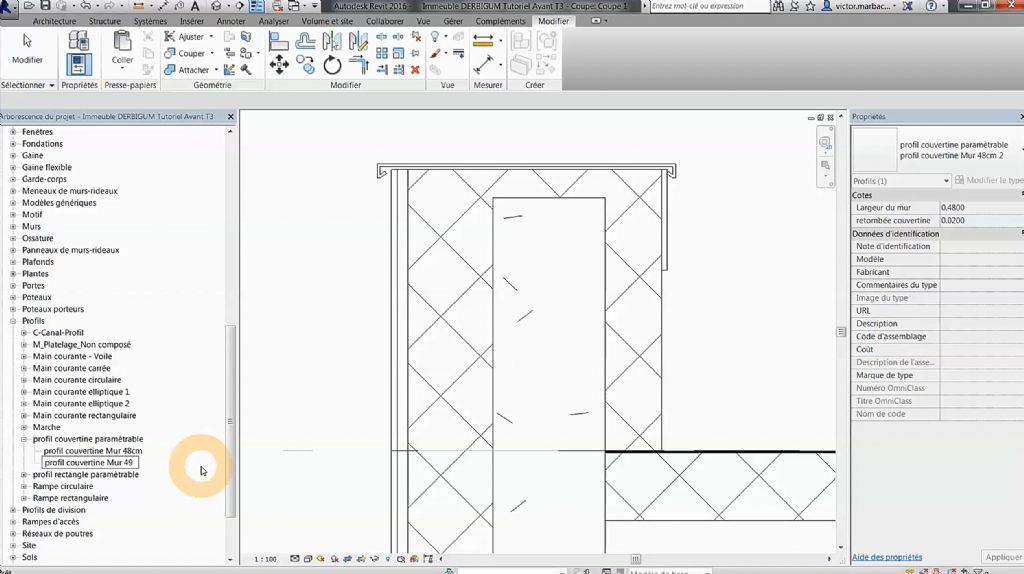Switch to the Architecture ribbon tab
The image size is (1024, 574).
pos(54,21)
